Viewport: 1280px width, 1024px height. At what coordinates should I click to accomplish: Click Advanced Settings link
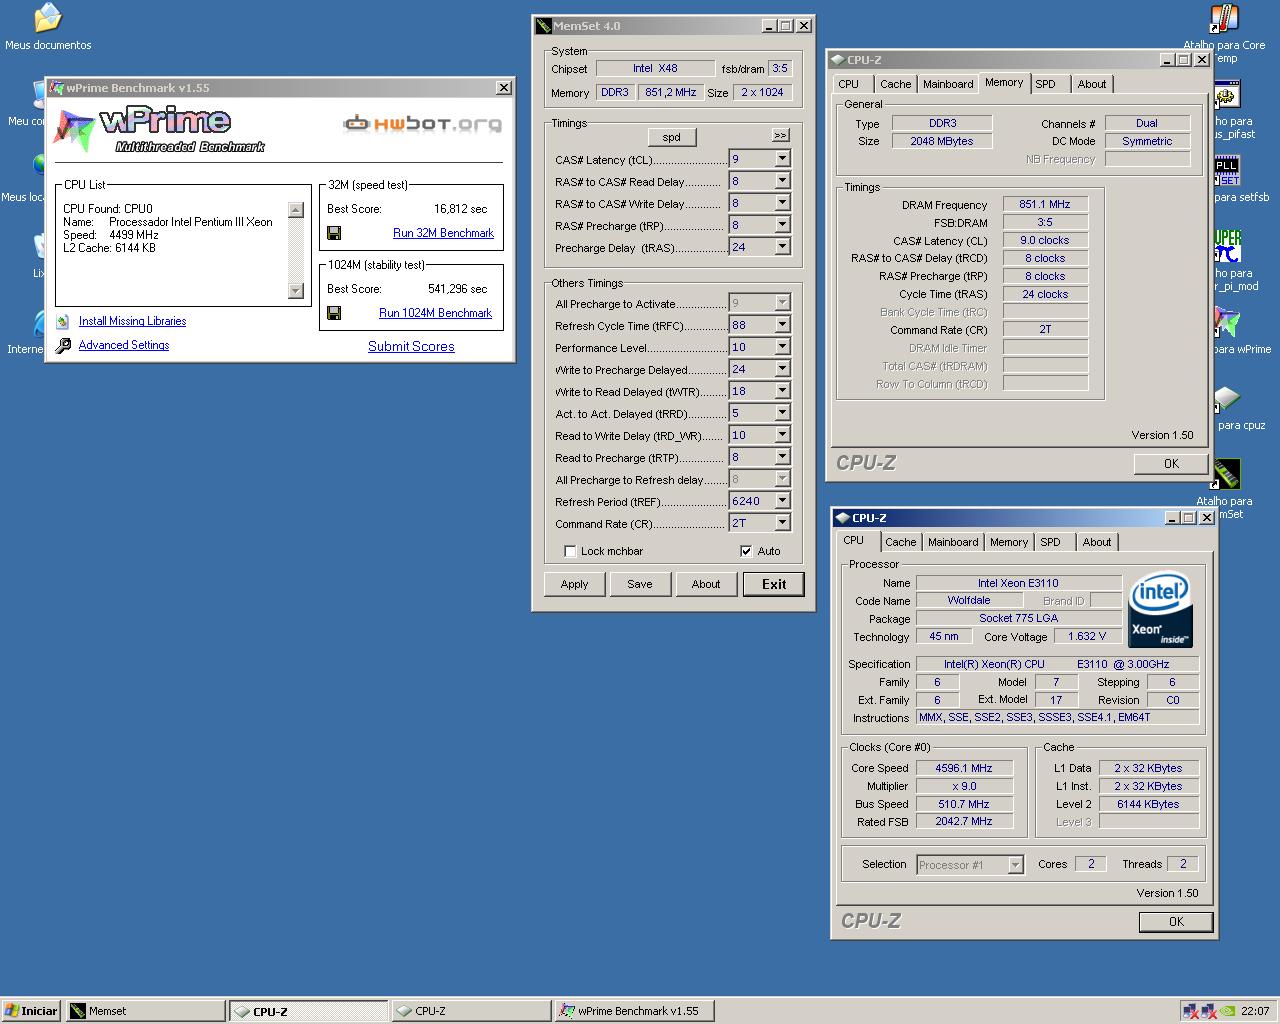tap(124, 345)
